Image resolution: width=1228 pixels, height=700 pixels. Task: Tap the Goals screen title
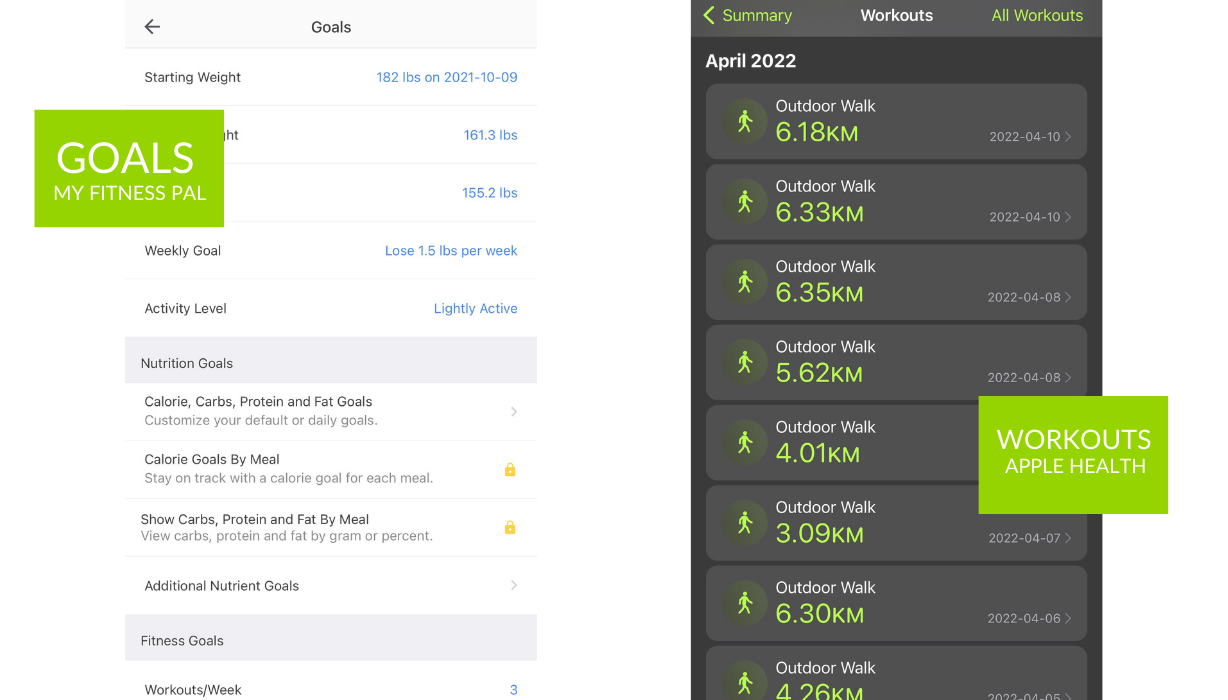point(331,27)
